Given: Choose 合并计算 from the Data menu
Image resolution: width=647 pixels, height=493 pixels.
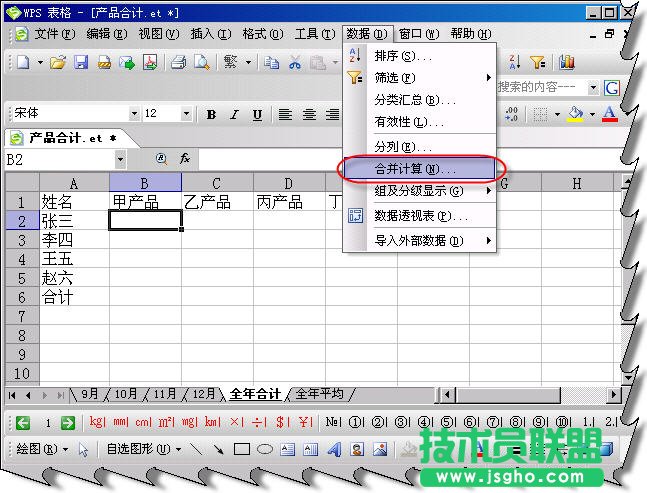Looking at the screenshot, I should pos(419,168).
